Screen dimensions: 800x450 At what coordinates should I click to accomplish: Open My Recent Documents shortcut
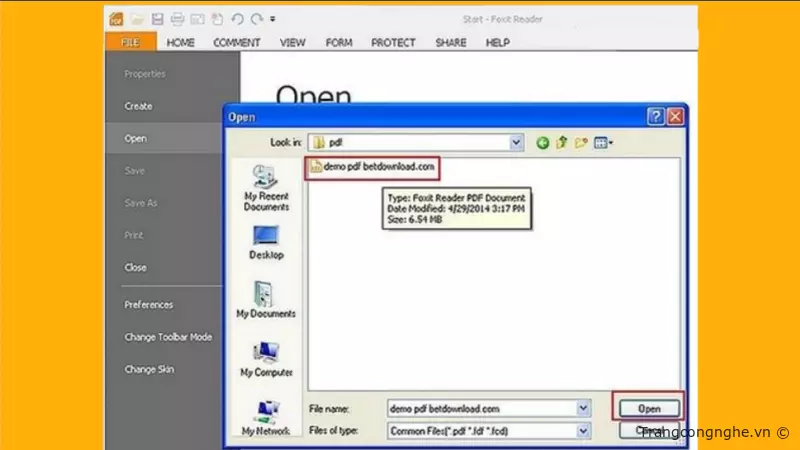(x=265, y=185)
